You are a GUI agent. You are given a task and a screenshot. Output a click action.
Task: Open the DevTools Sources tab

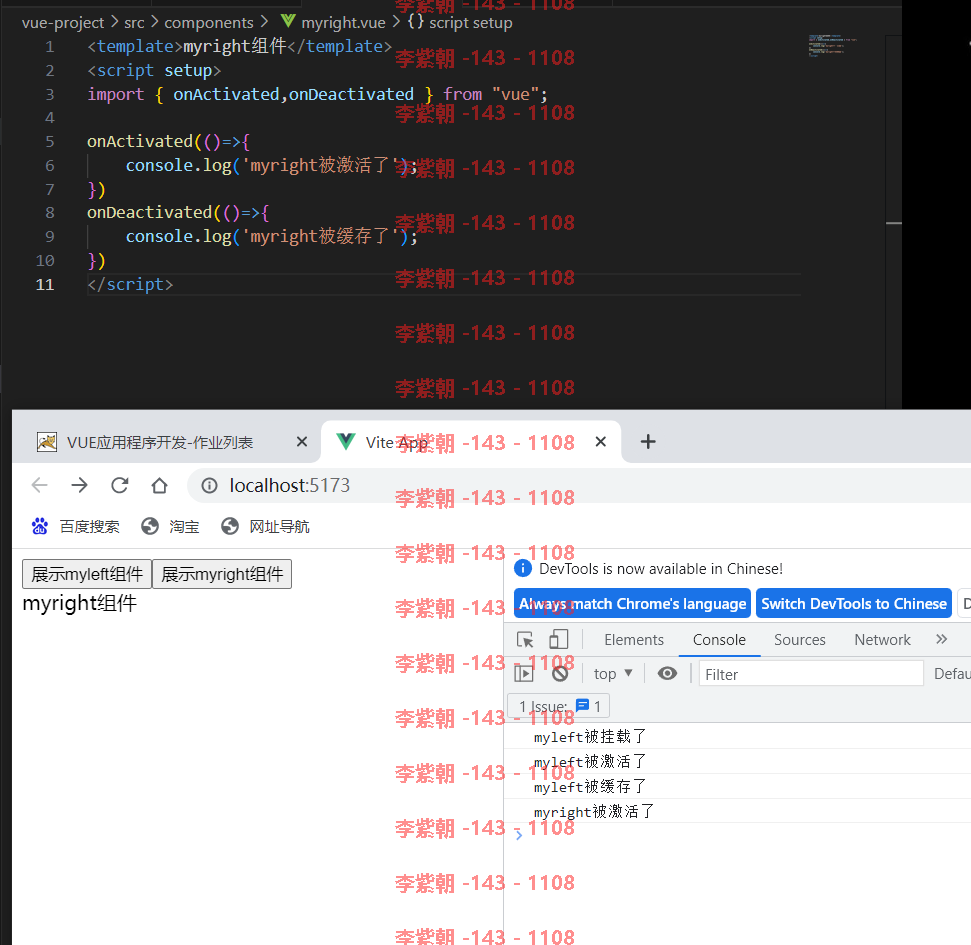click(x=799, y=640)
